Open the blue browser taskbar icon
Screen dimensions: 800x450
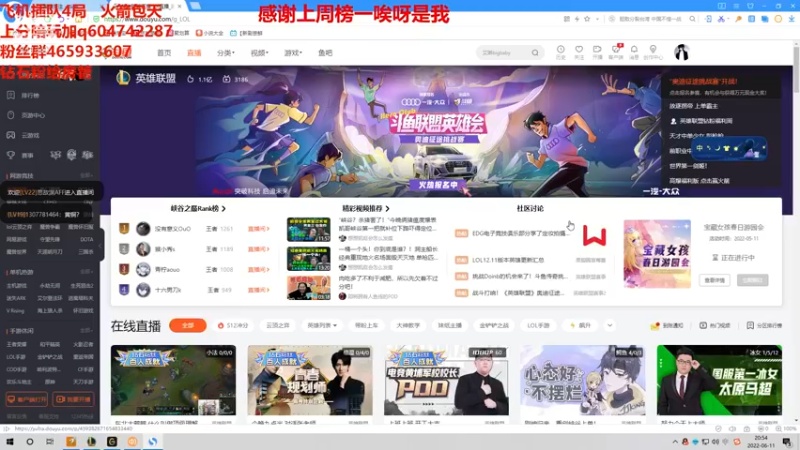(x=153, y=441)
